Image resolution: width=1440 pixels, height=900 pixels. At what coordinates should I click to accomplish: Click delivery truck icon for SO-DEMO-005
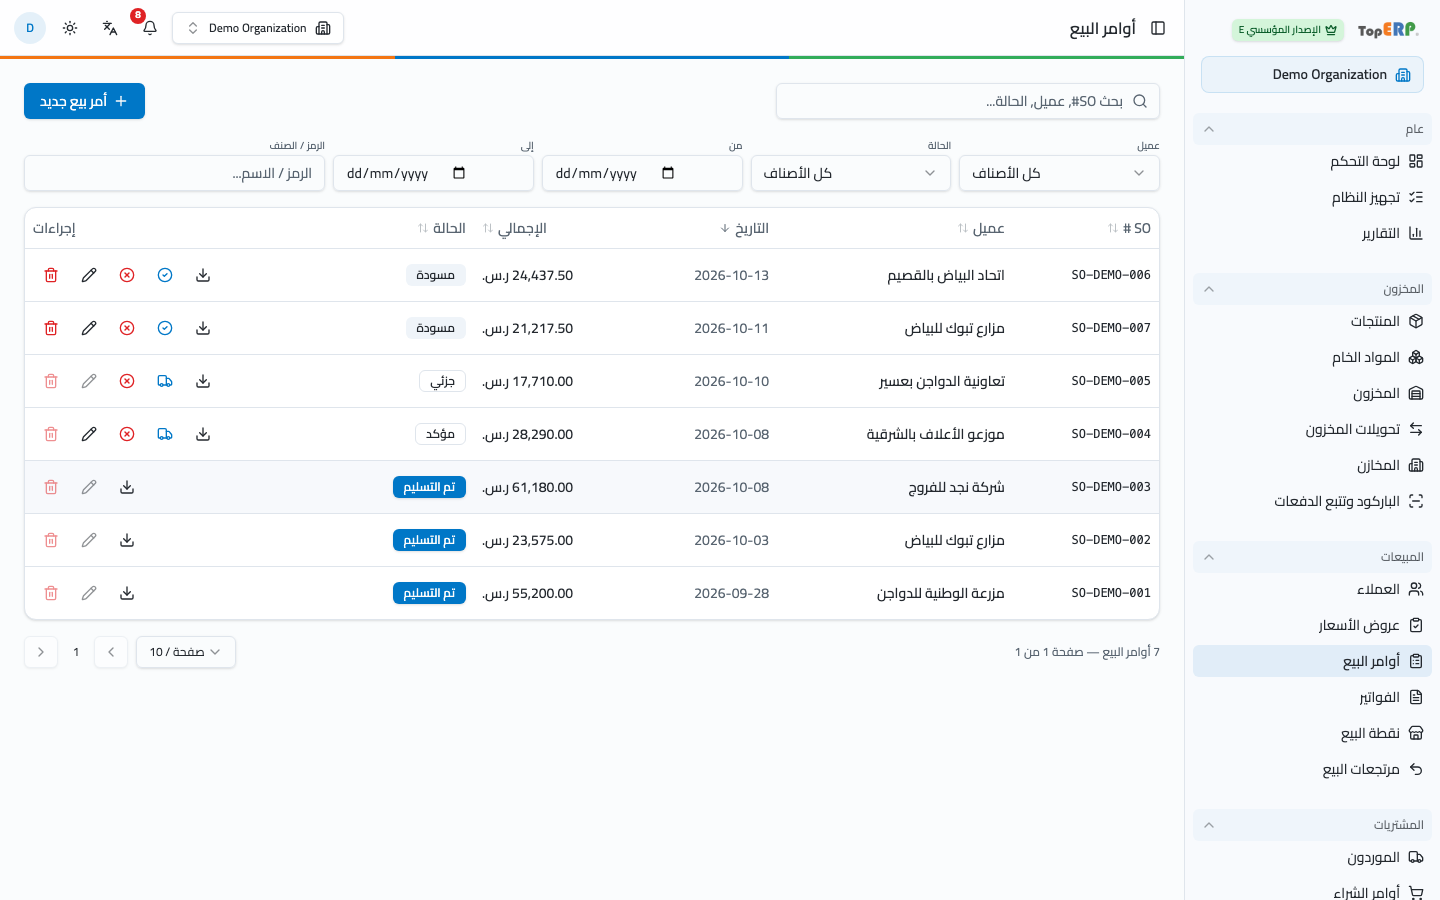point(165,381)
